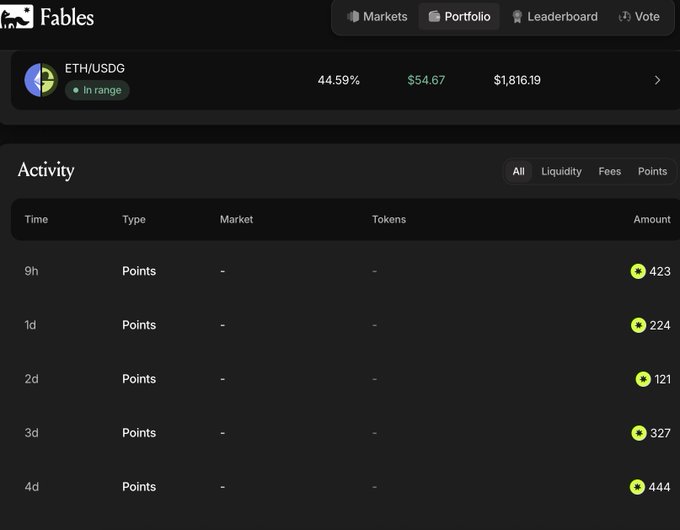The height and width of the screenshot is (530, 680).
Task: Click the ETH/USDG token pair icon
Action: click(41, 80)
